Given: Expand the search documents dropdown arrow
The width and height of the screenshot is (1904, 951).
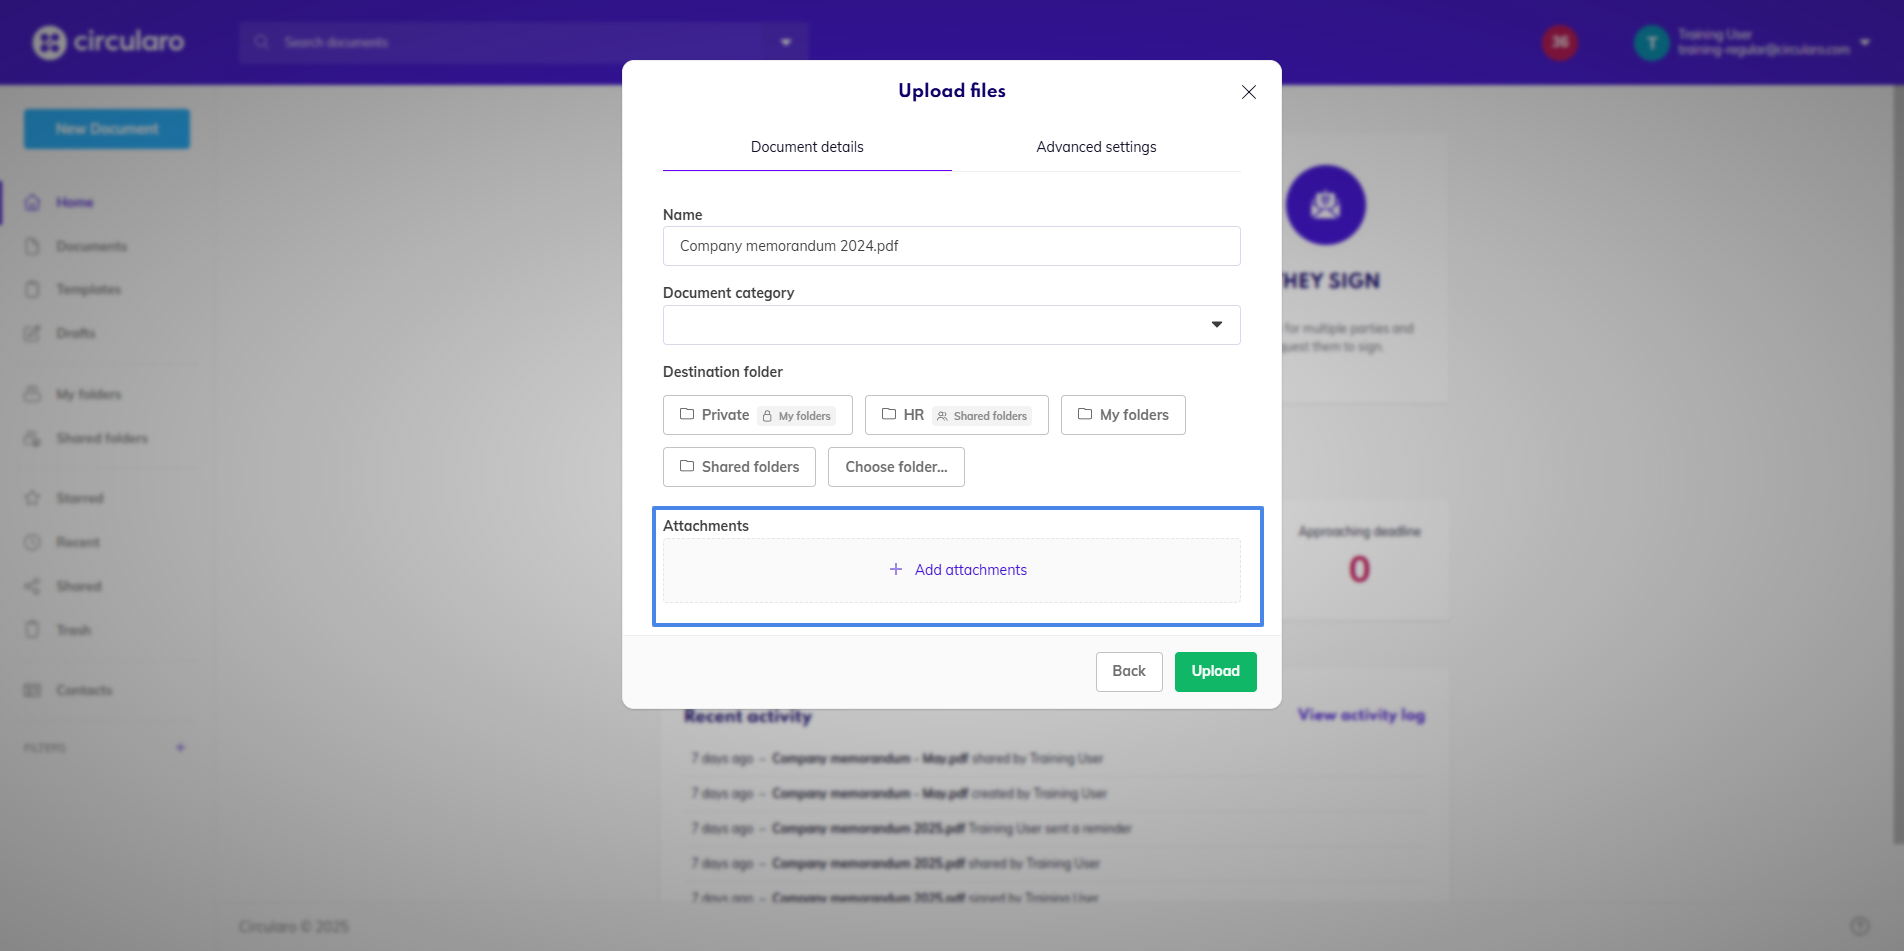Looking at the screenshot, I should (x=786, y=42).
